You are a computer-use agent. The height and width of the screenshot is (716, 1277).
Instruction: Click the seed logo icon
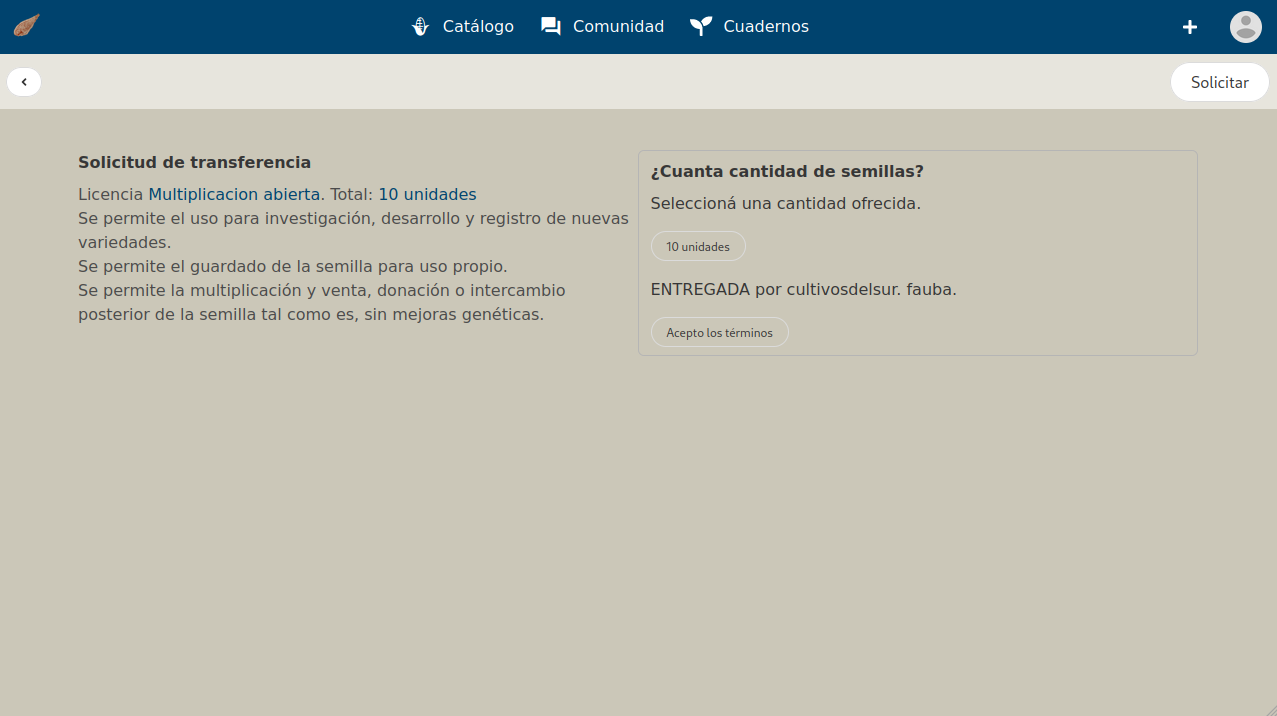(x=26, y=26)
